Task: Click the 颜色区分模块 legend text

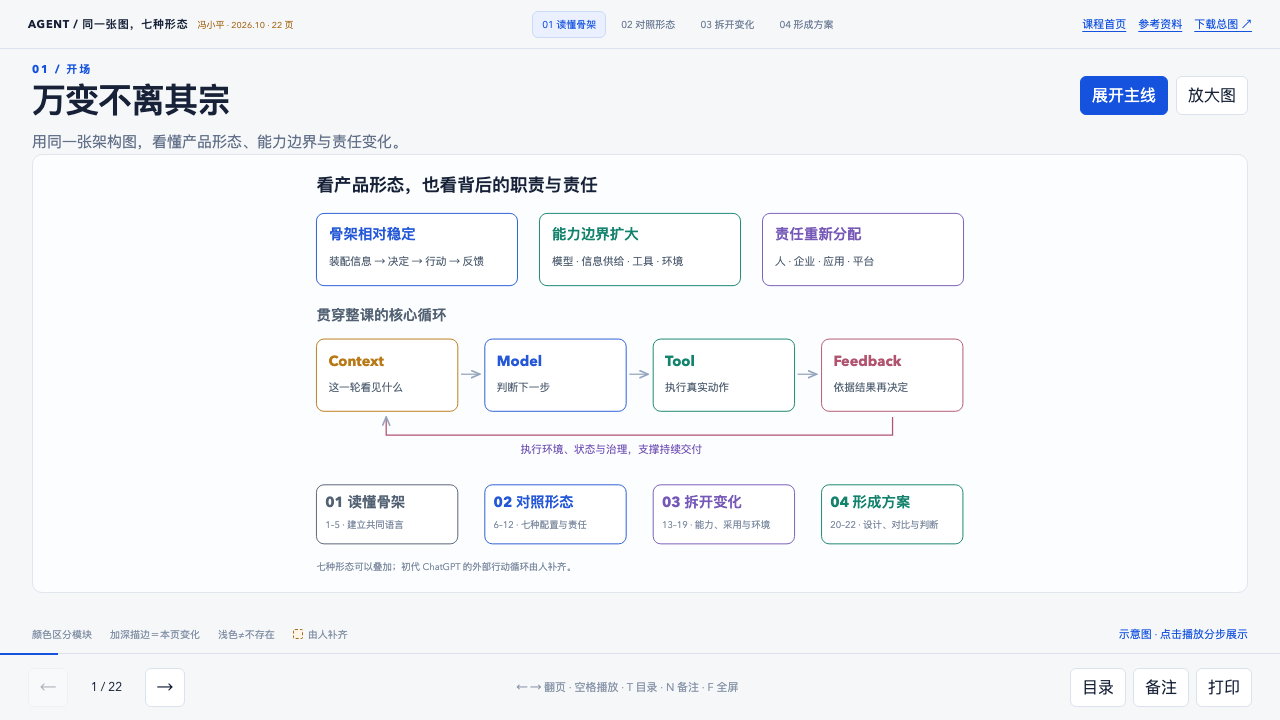Action: 62,634
